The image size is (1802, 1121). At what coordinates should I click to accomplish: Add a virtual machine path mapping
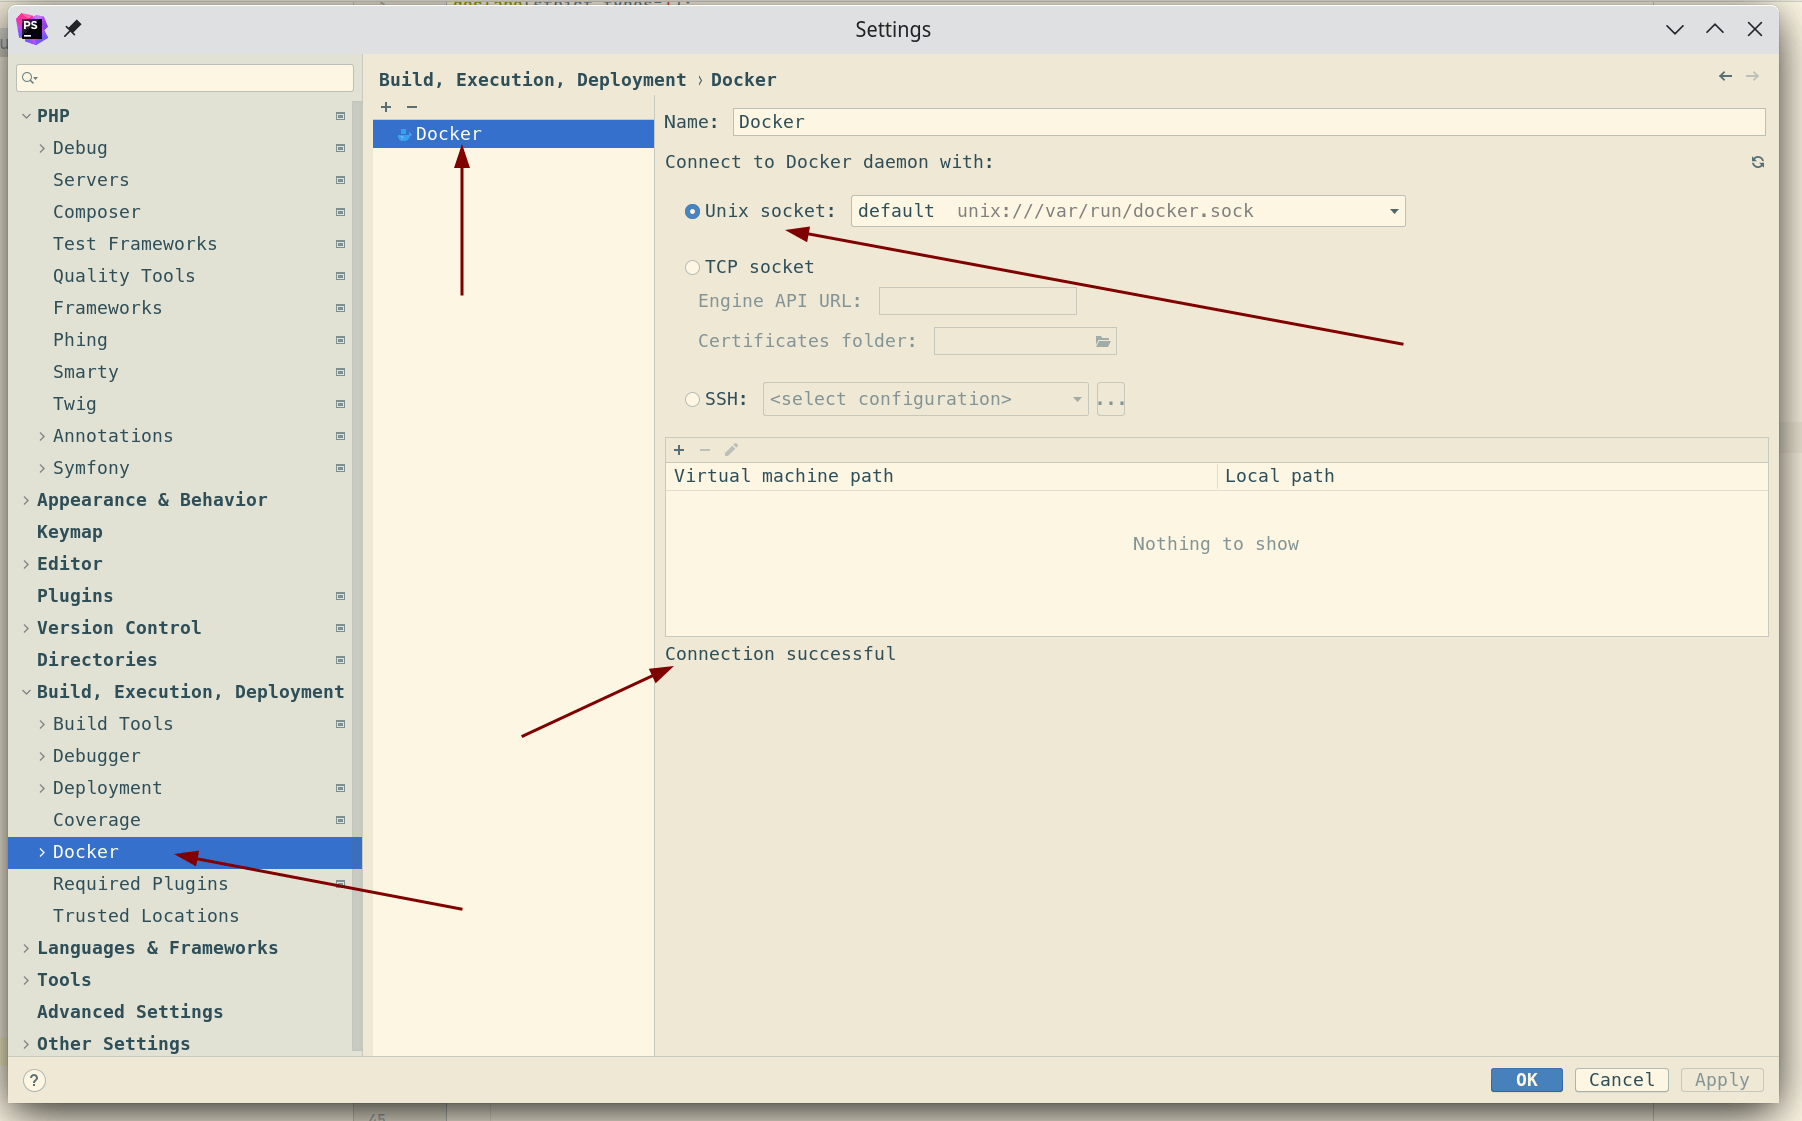679,450
